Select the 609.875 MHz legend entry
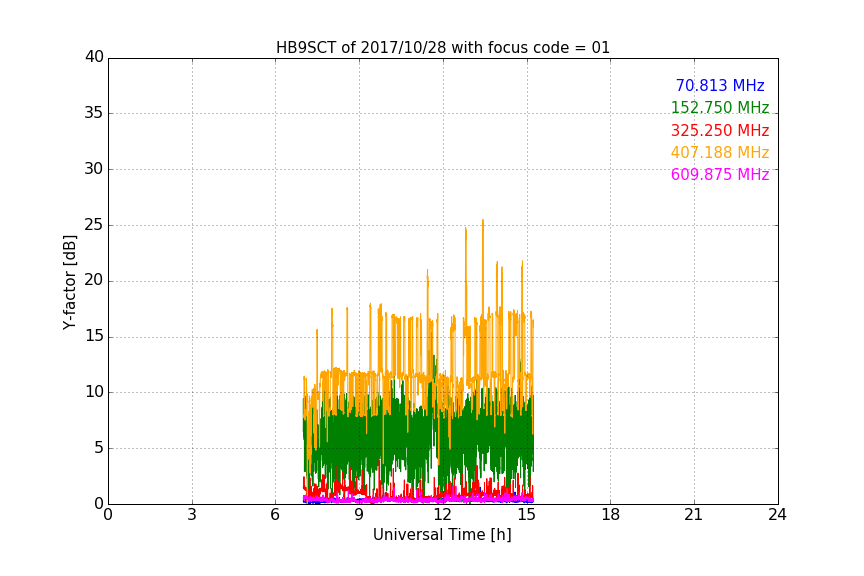The image size is (864, 576). (720, 174)
